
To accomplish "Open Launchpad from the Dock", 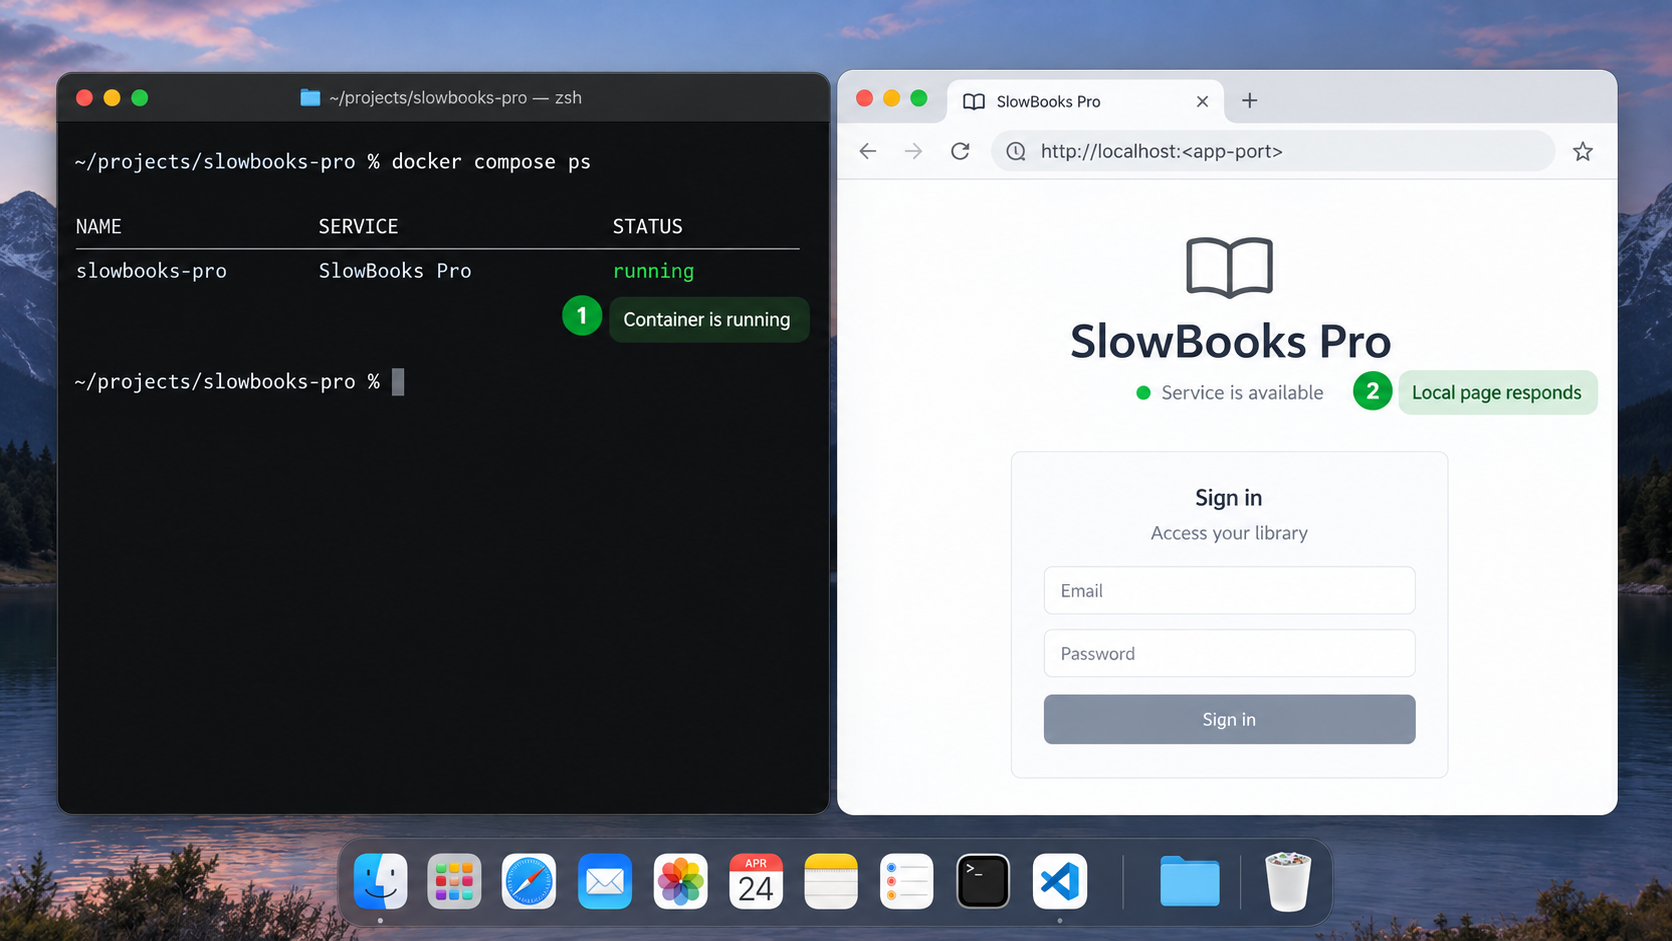I will (x=454, y=881).
